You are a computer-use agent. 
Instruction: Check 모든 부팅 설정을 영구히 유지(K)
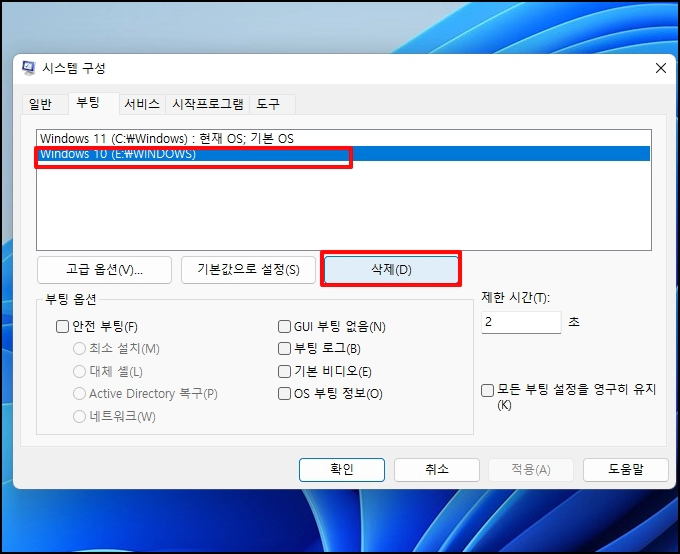point(487,390)
